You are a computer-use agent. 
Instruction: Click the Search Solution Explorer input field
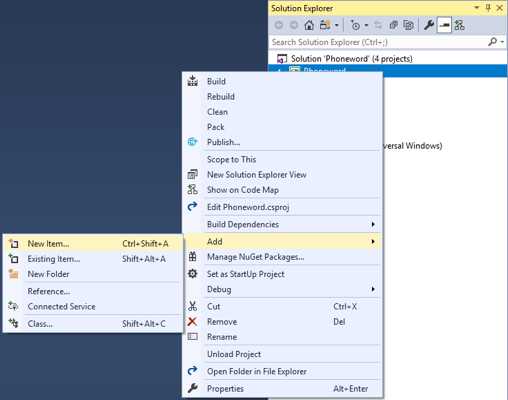tap(378, 42)
